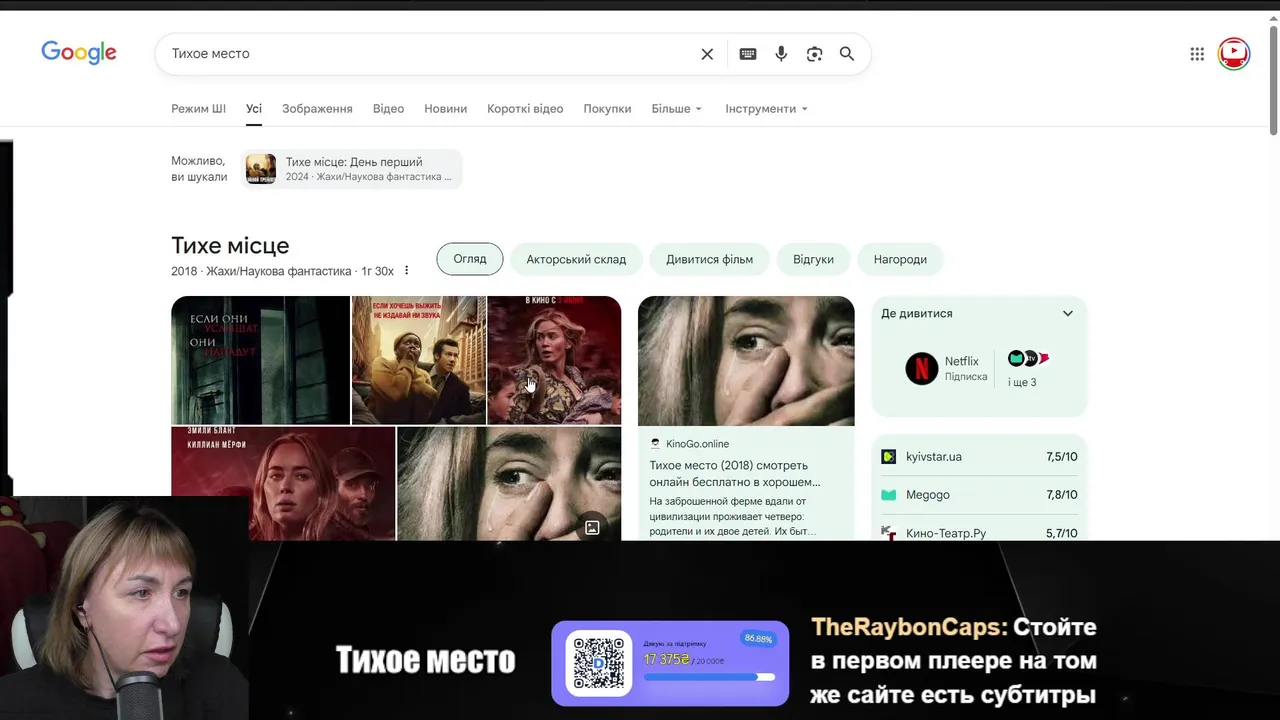
Task: Open the Google apps grid icon
Action: 1197,54
